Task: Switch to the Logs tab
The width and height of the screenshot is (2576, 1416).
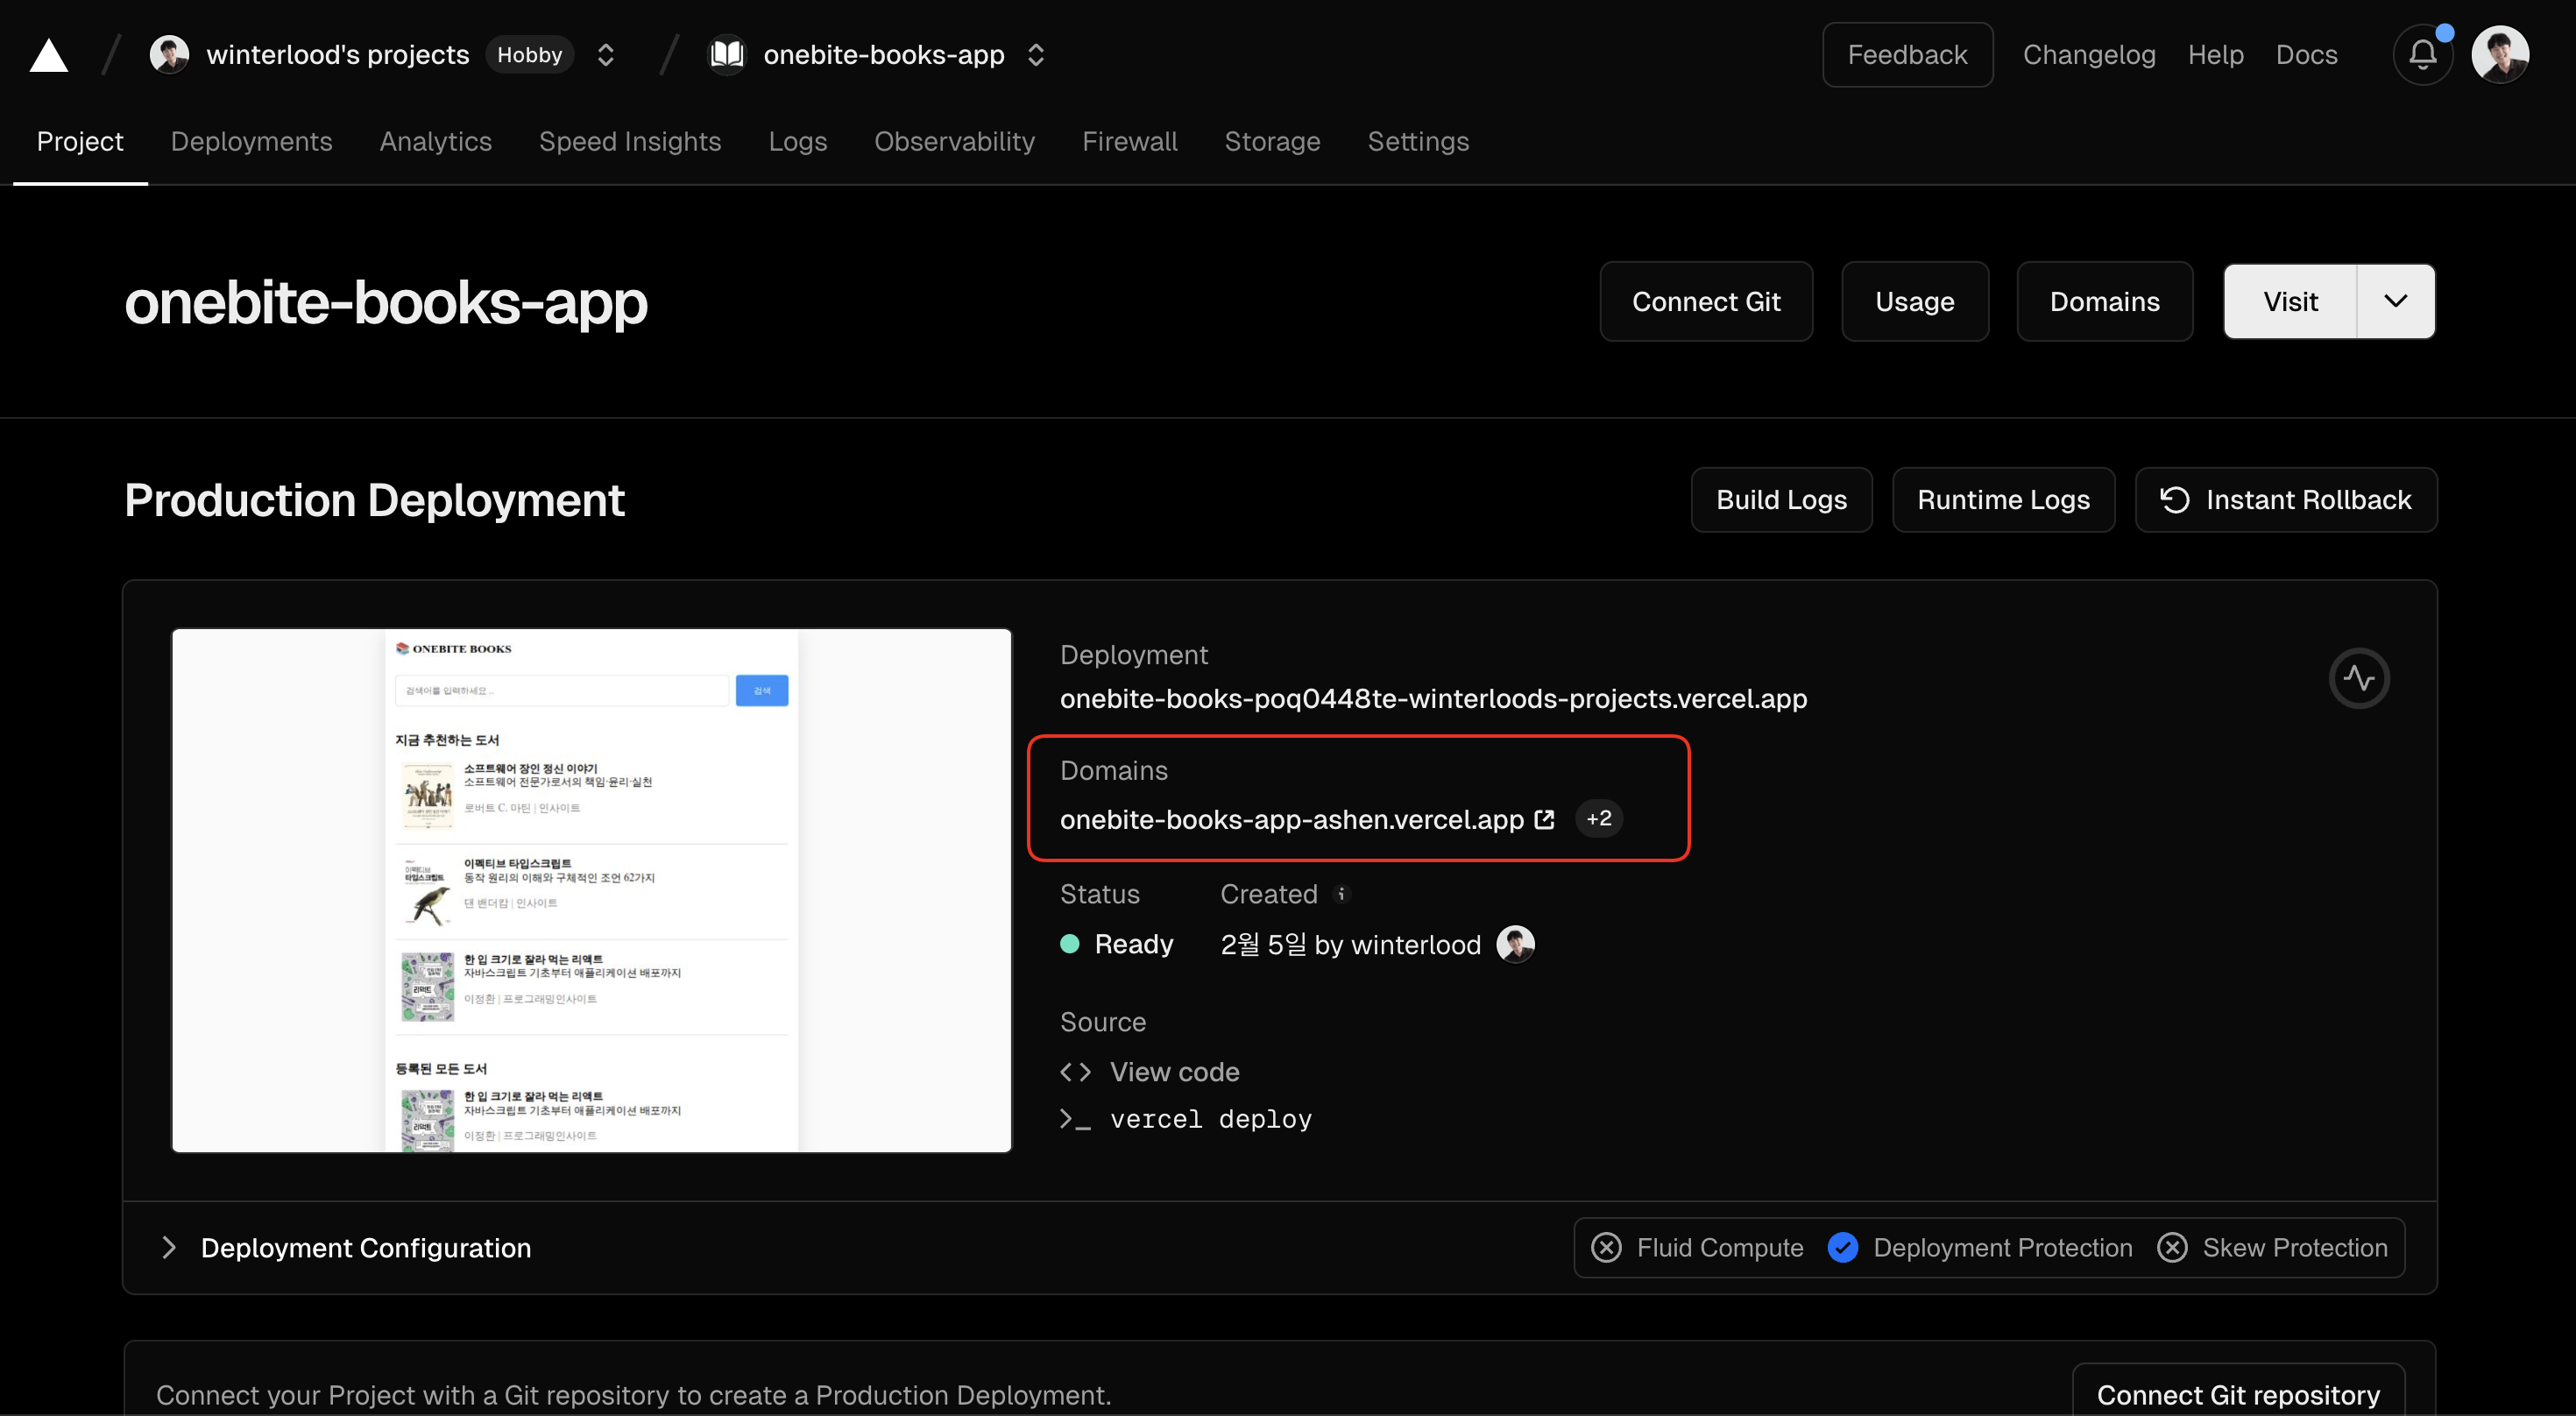Action: click(x=797, y=141)
